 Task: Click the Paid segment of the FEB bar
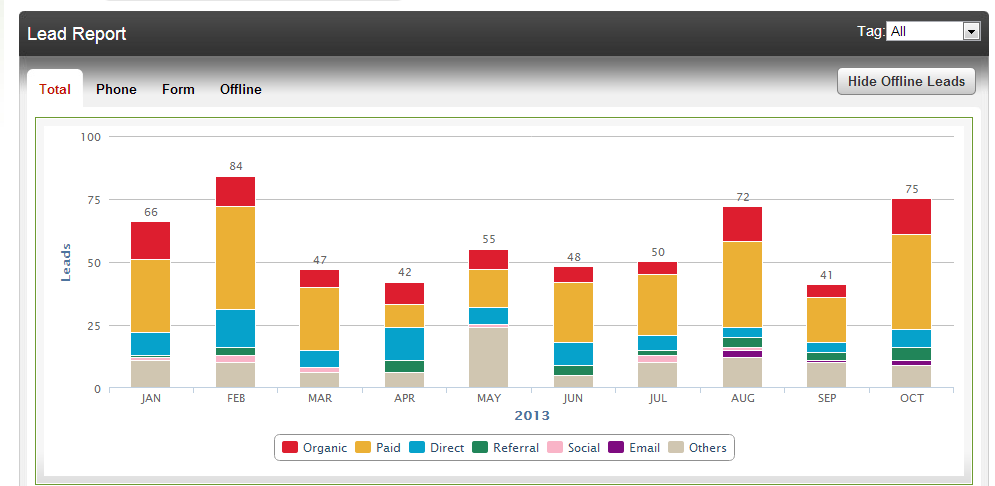[x=235, y=258]
